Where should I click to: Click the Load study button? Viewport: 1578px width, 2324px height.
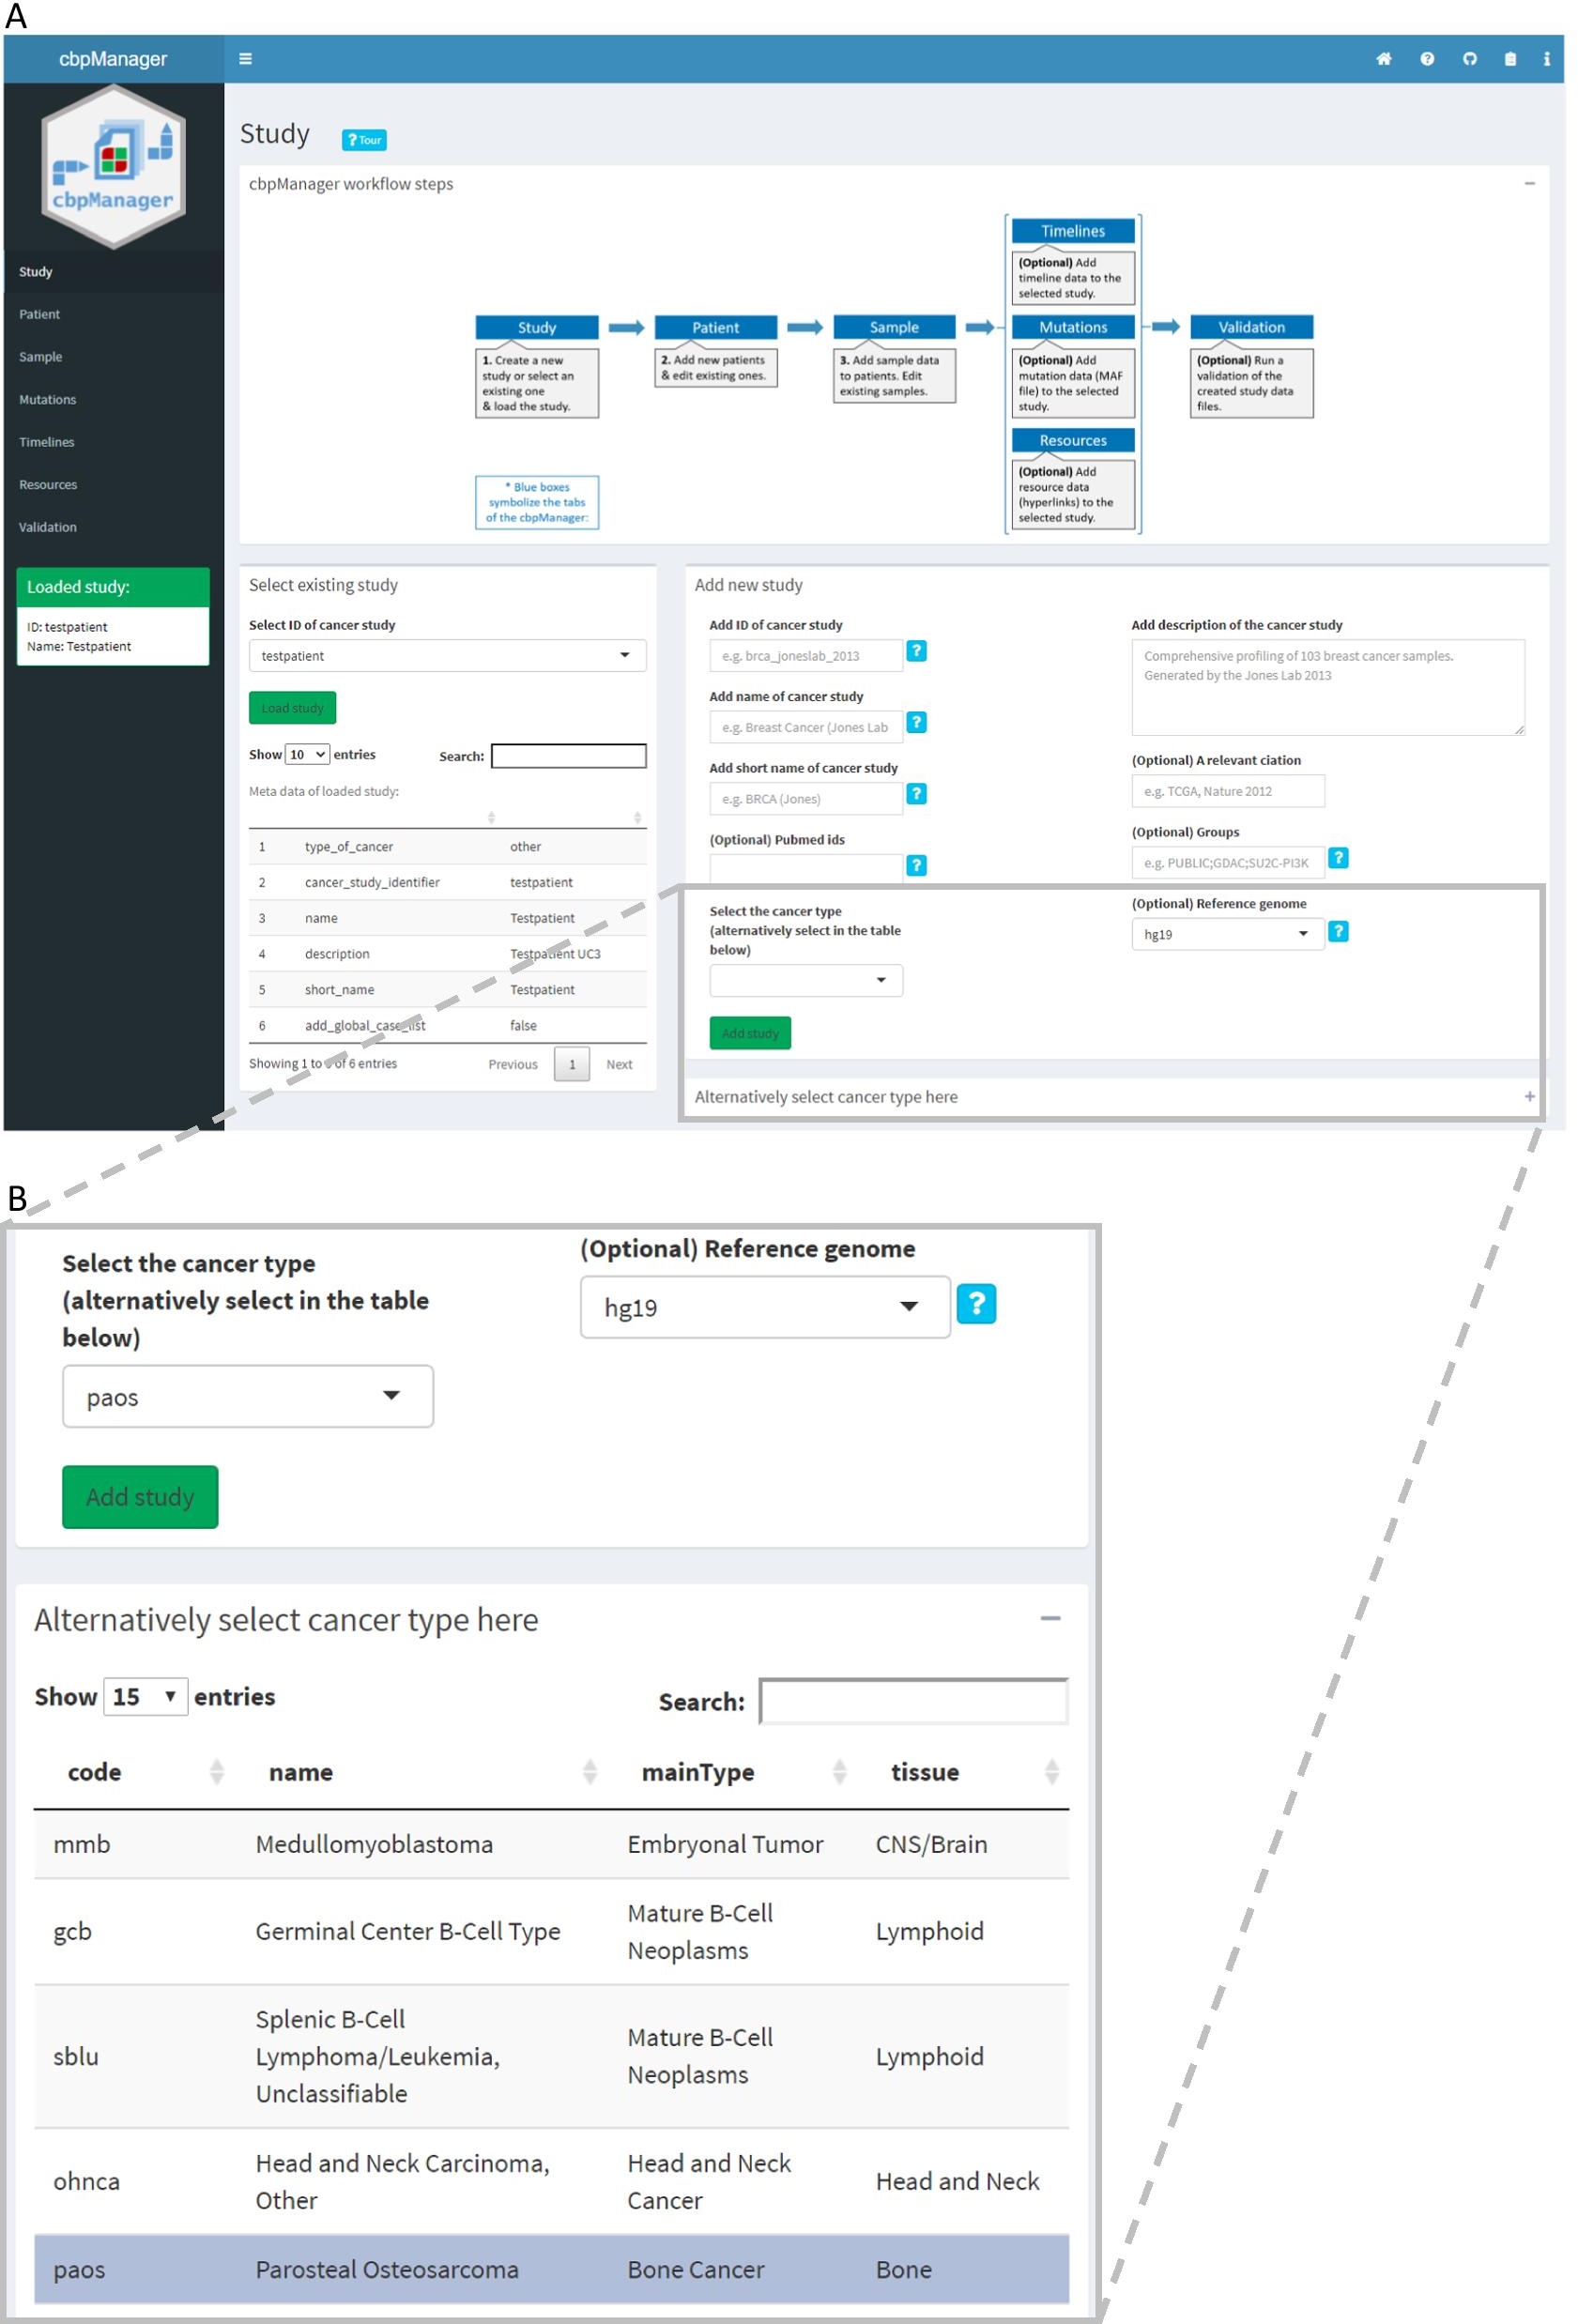[292, 708]
